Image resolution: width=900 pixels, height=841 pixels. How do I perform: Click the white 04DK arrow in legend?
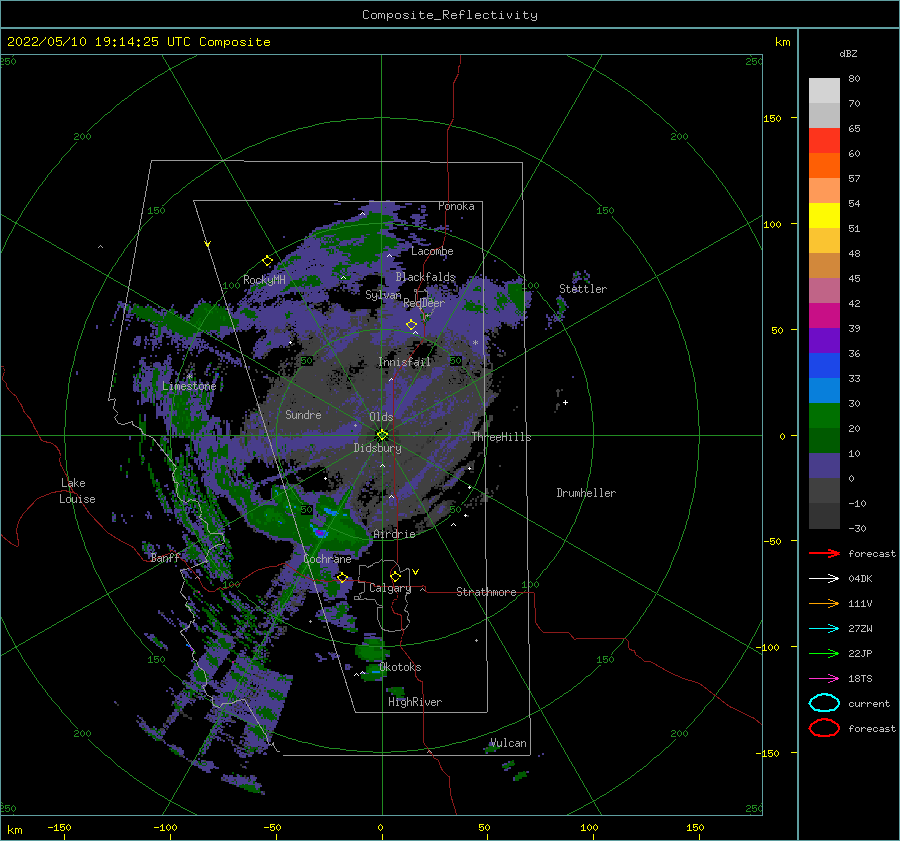pos(824,578)
